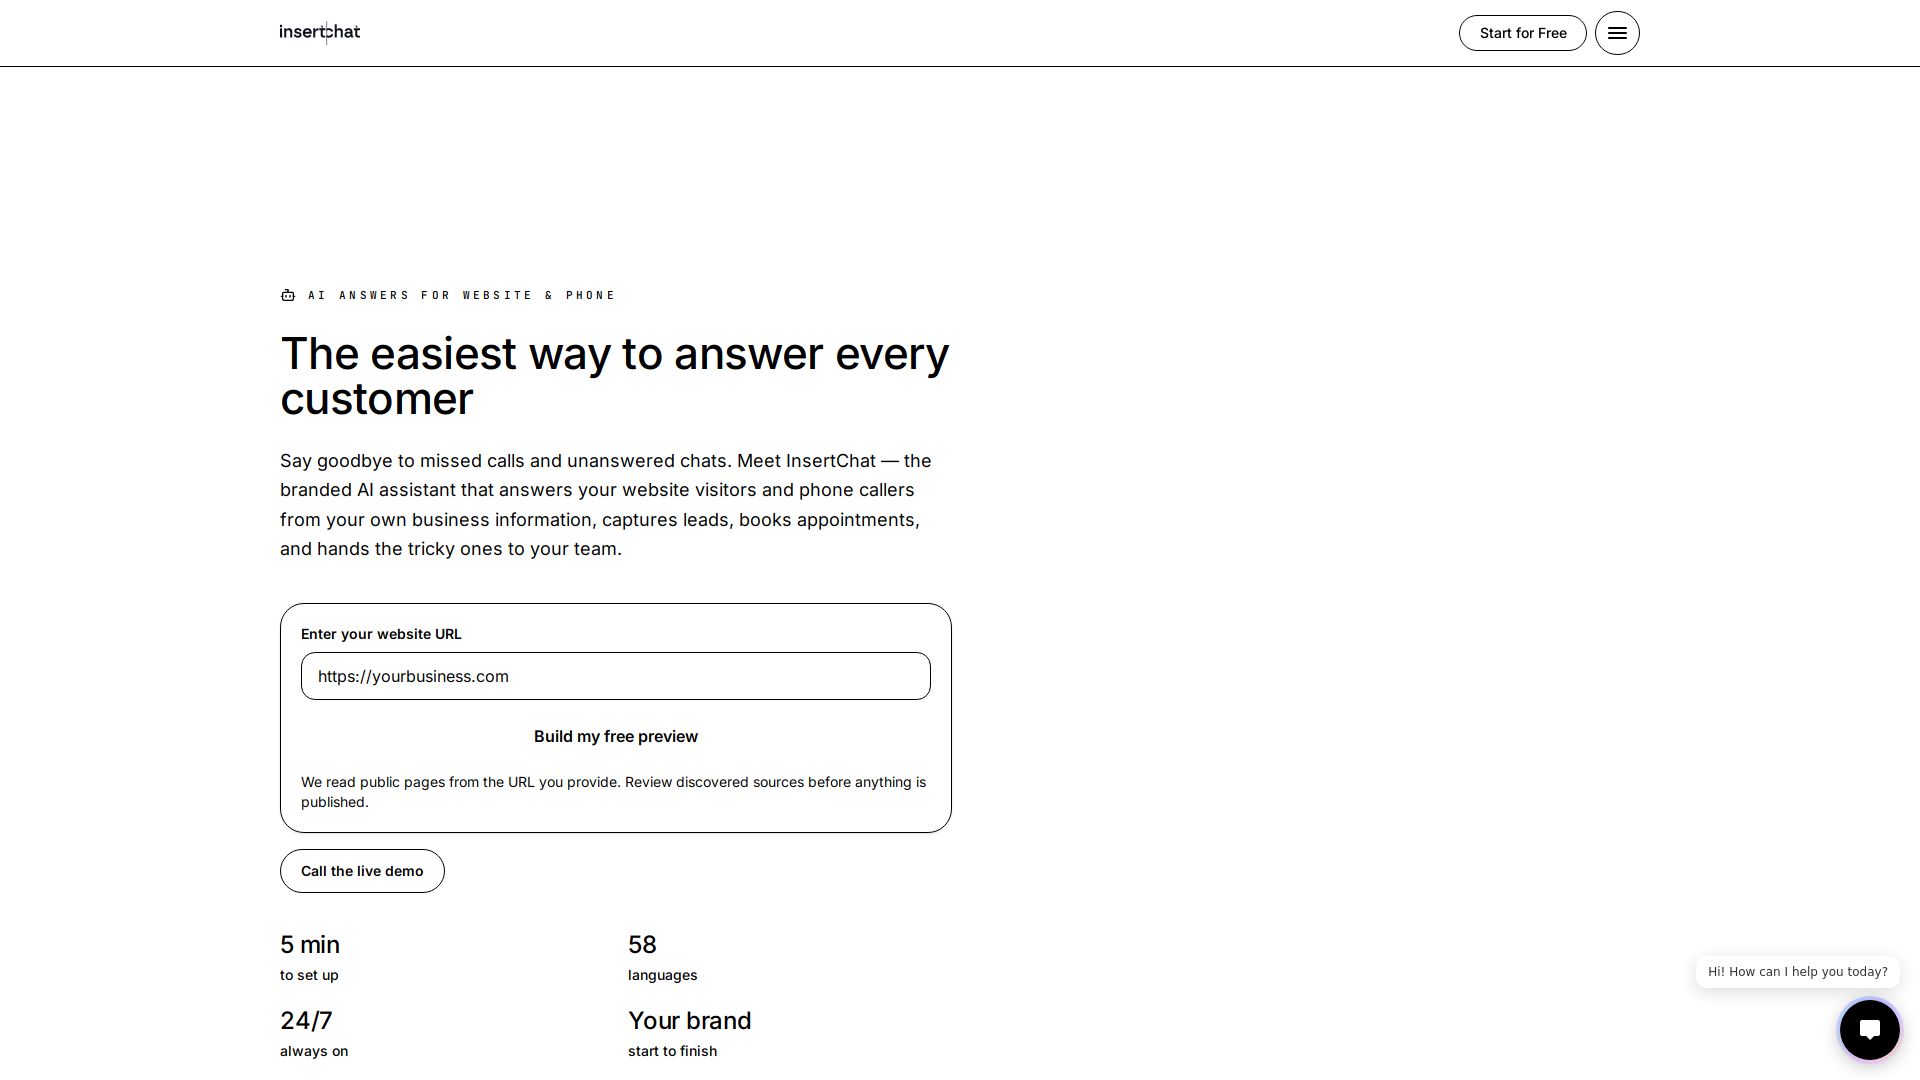1920x1080 pixels.
Task: Focus the website URL input field
Action: (616, 676)
